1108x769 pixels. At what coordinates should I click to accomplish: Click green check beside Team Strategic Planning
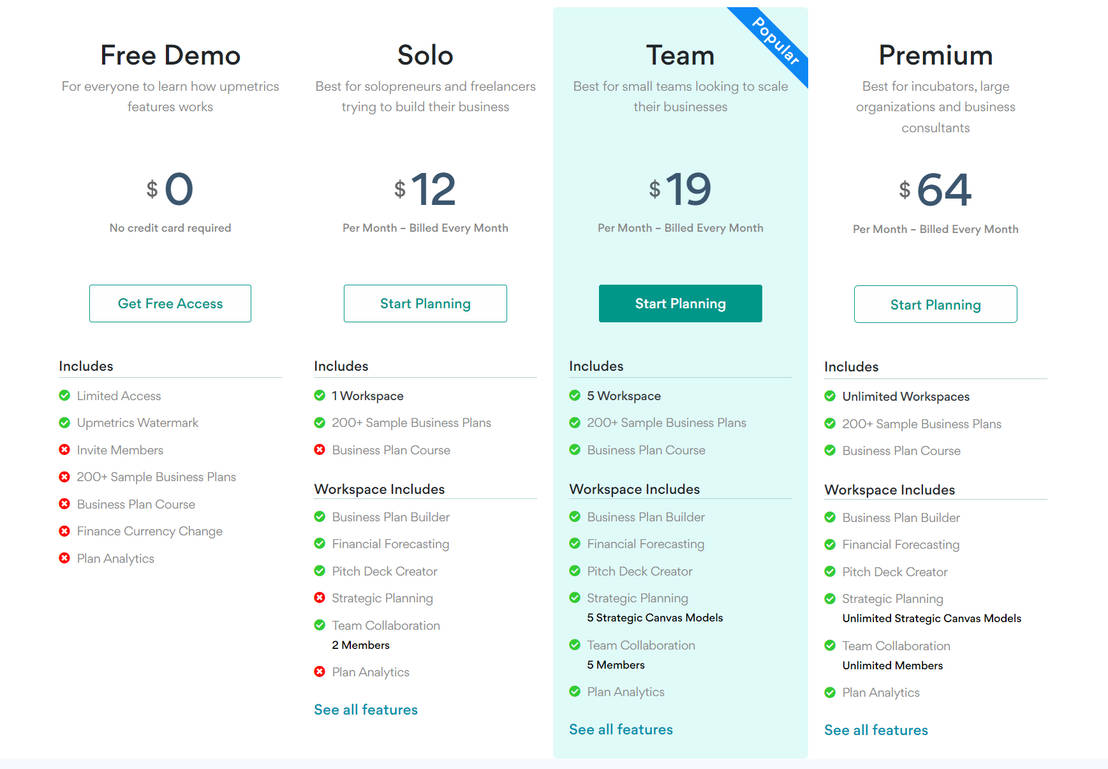coord(574,598)
